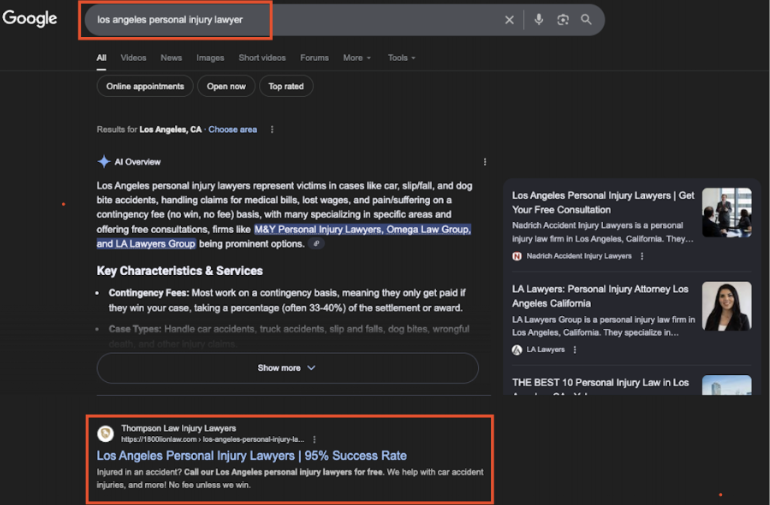The height and width of the screenshot is (505, 770).
Task: Apply the Online appointments filter chip
Action: click(x=145, y=86)
